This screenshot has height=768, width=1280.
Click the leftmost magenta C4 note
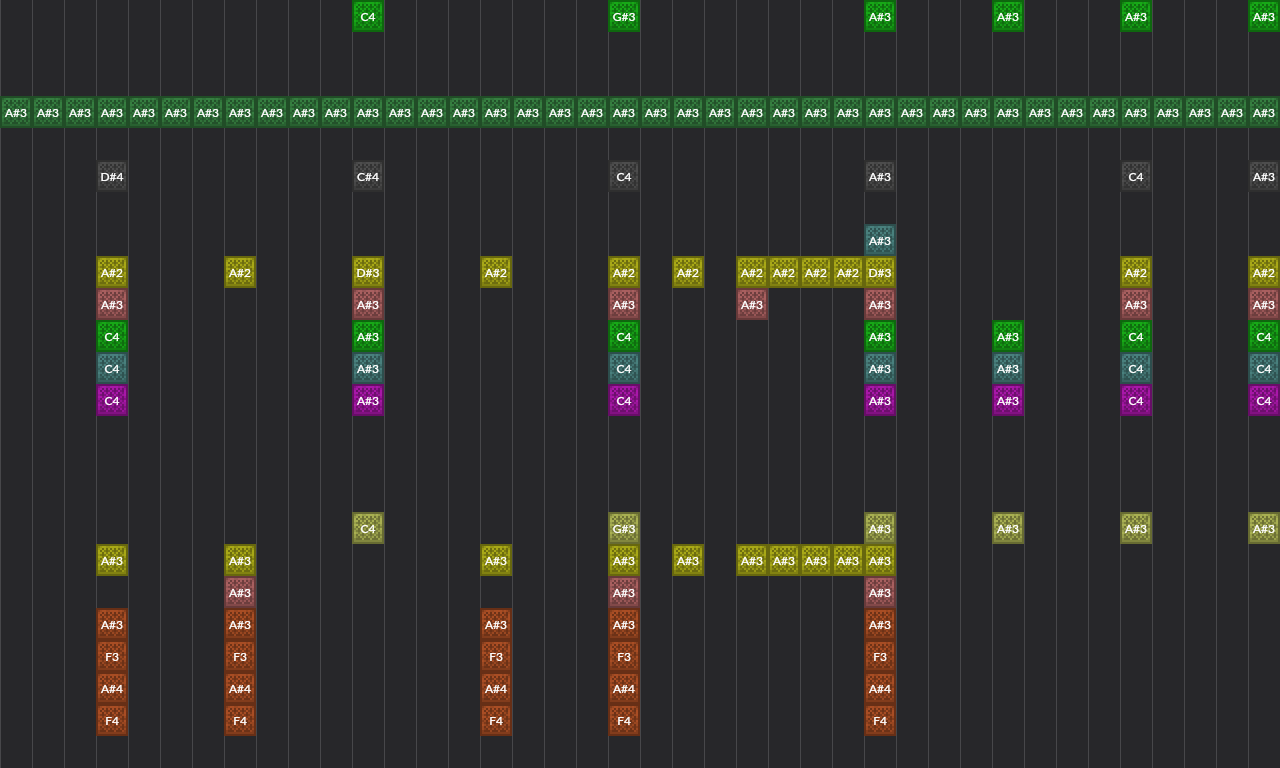112,401
